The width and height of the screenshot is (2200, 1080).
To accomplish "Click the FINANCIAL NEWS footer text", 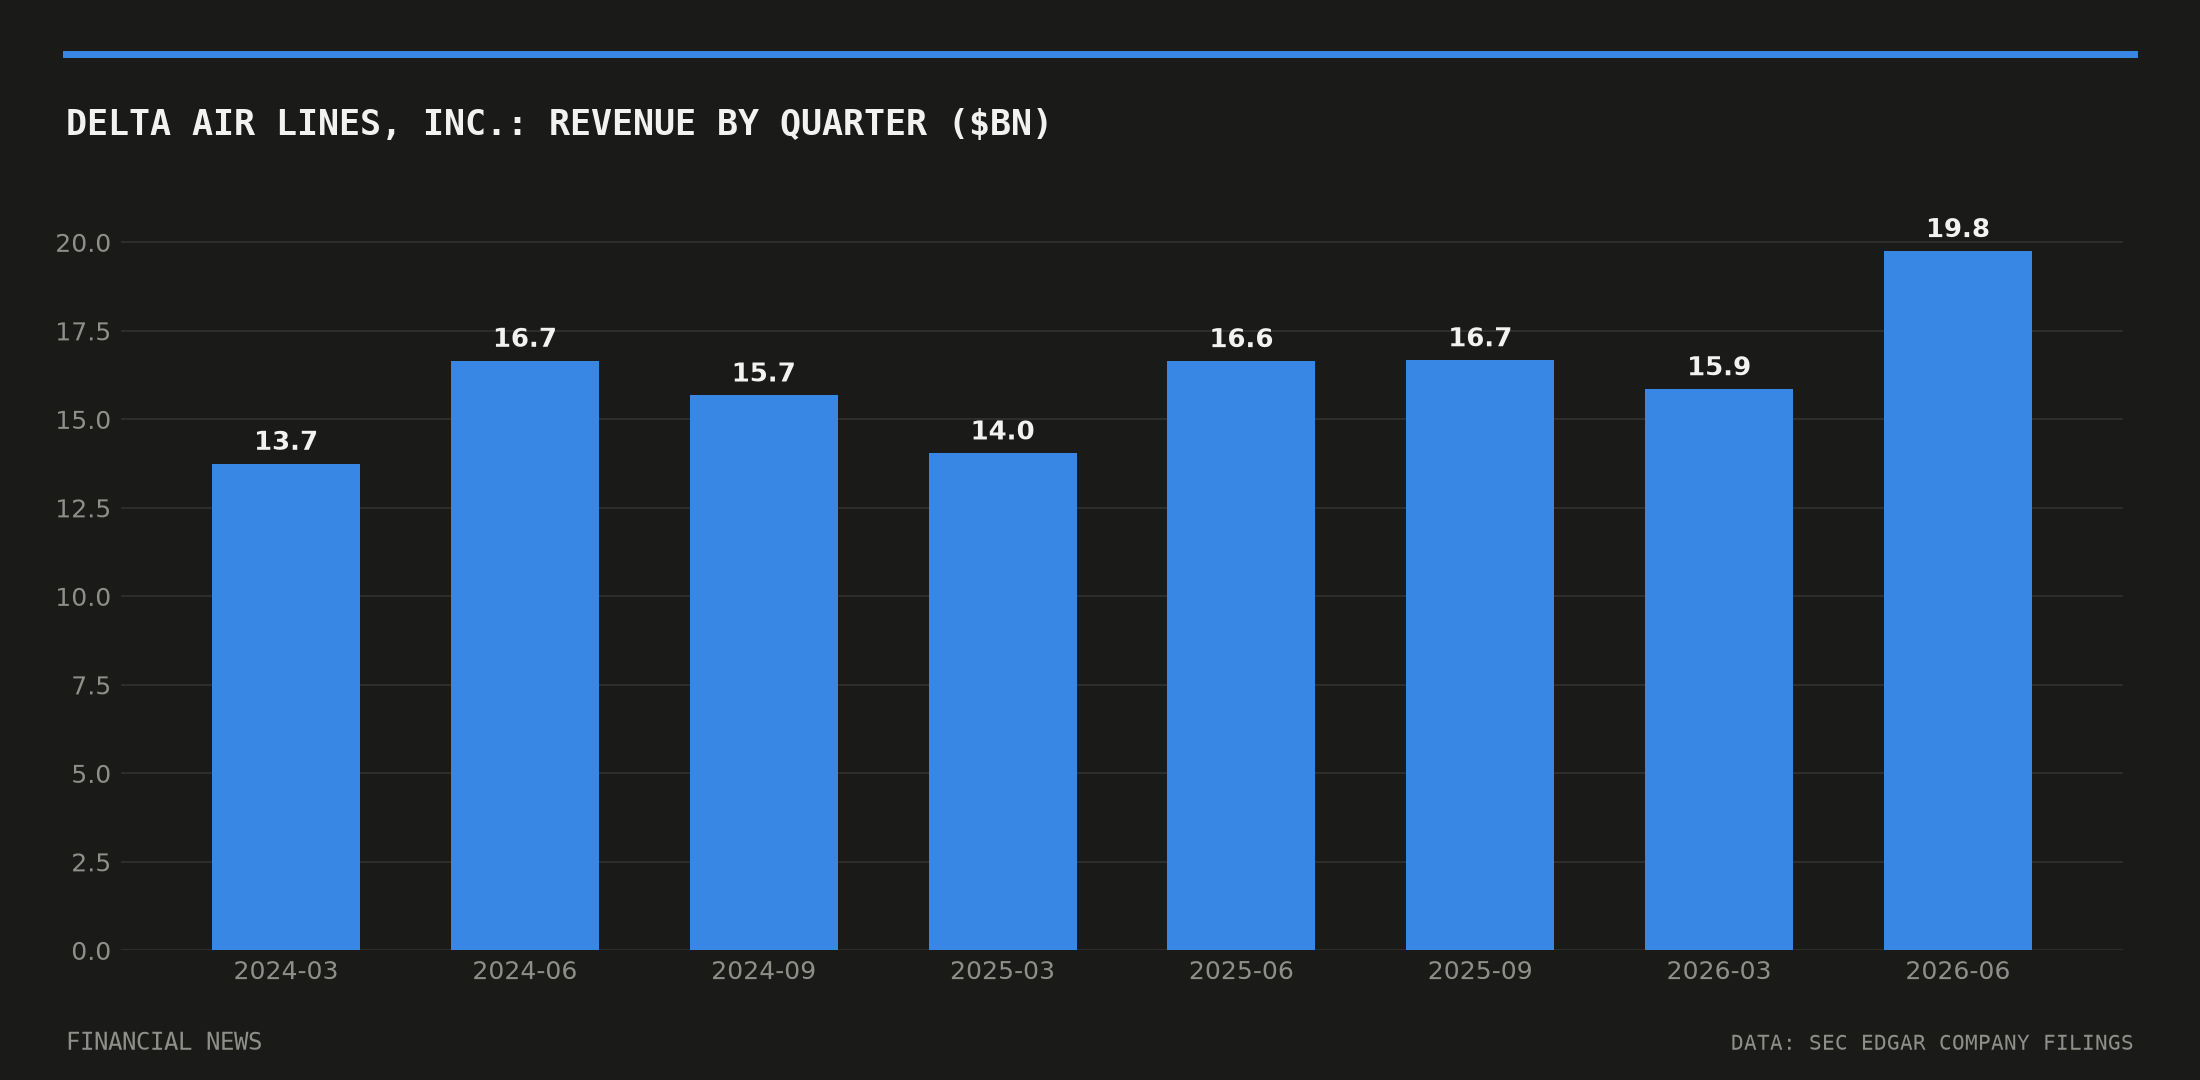I will [164, 1042].
